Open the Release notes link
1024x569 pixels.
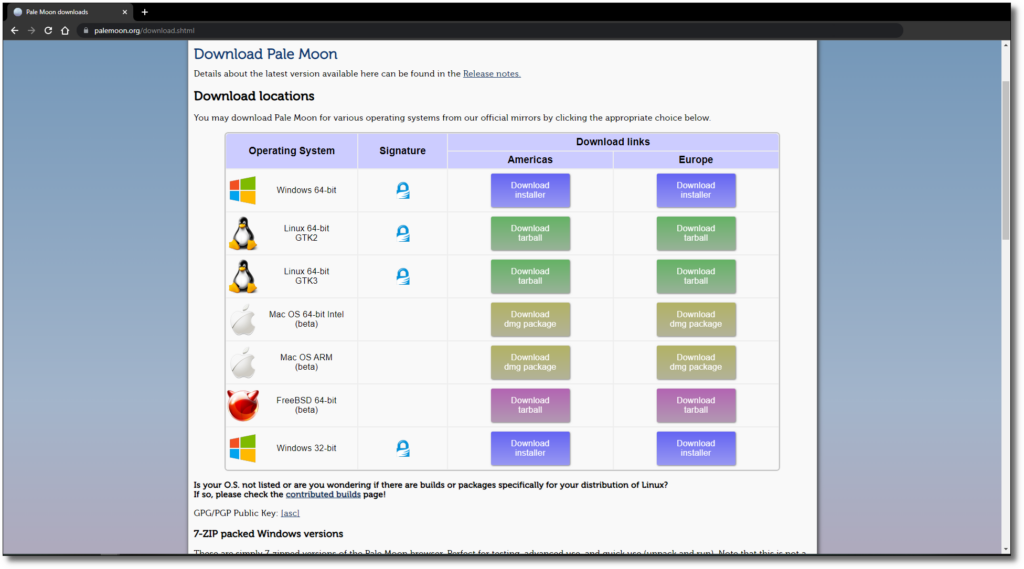[492, 74]
